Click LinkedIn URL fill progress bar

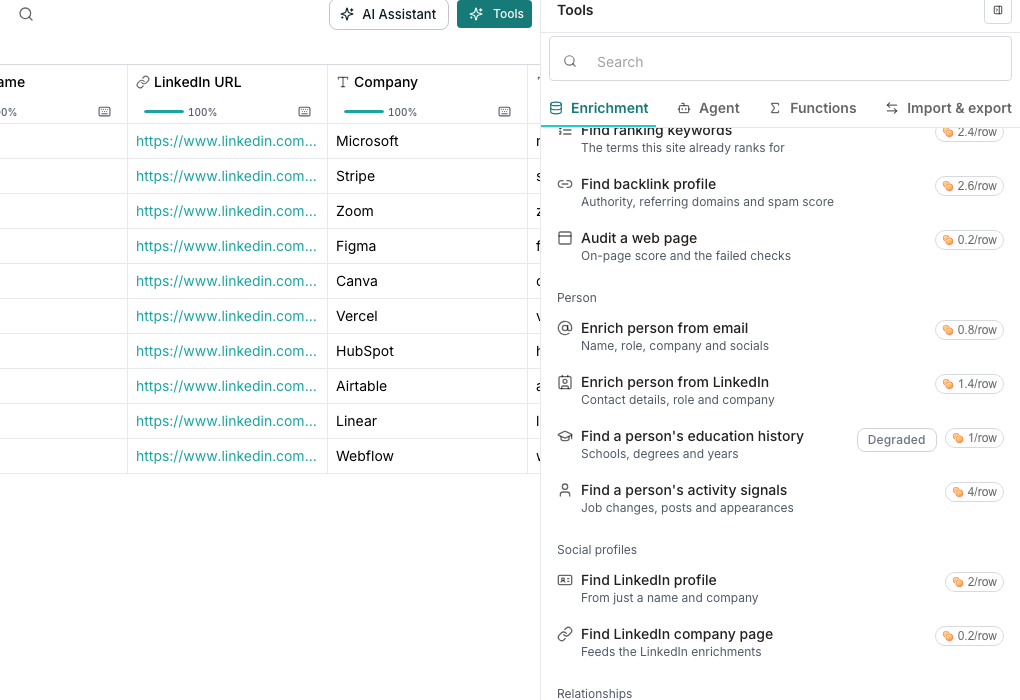164,112
